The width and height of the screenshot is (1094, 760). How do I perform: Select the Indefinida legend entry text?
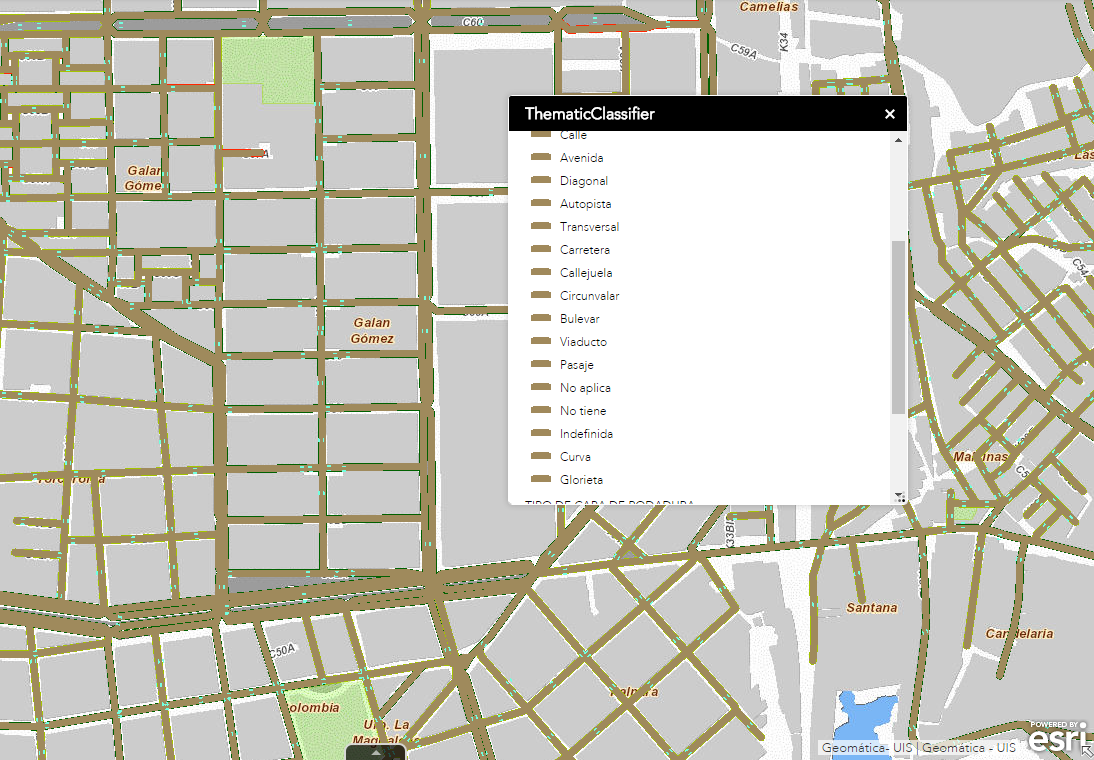click(x=586, y=434)
